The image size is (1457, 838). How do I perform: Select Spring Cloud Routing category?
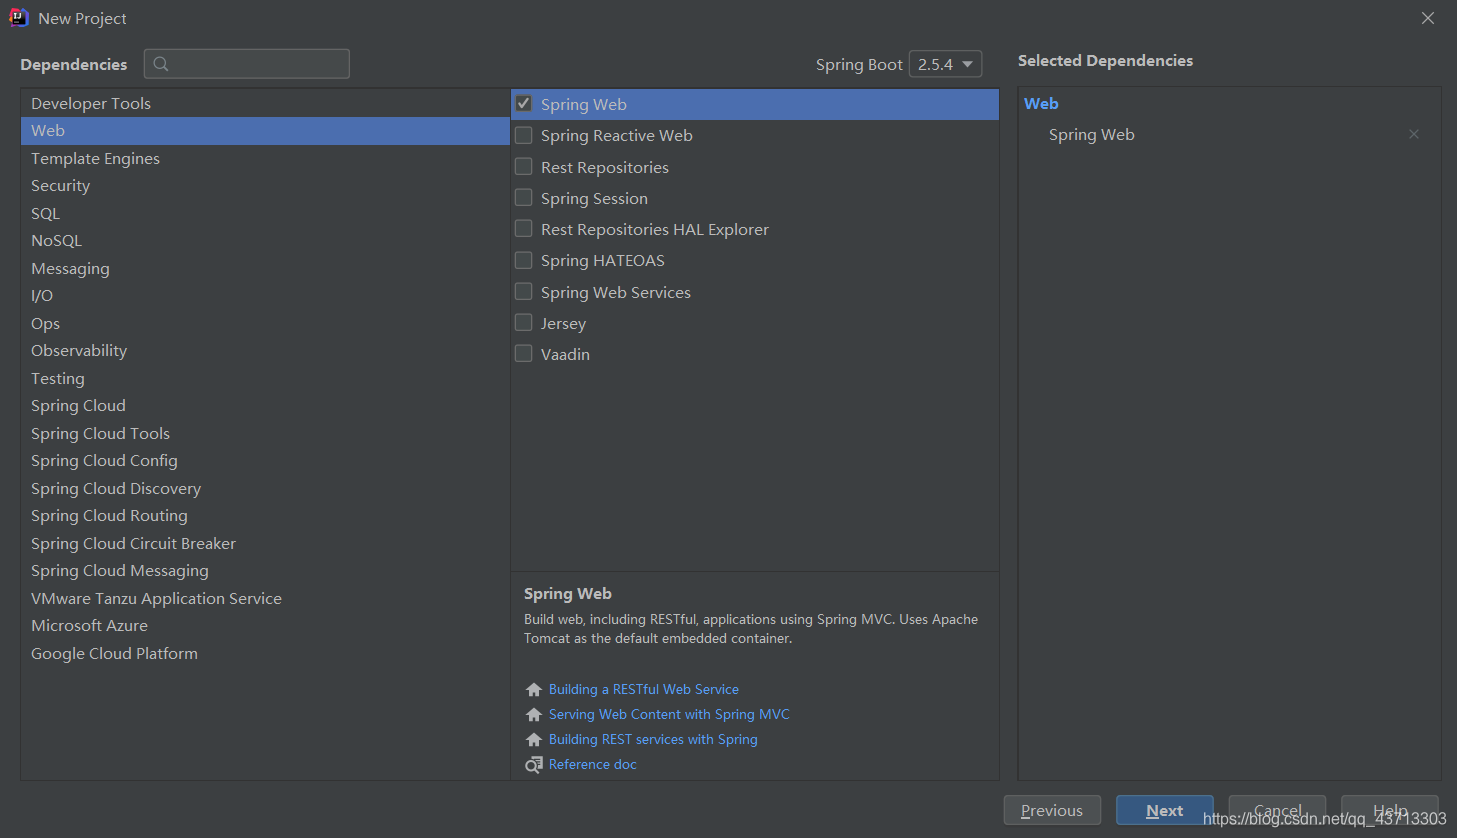265,516
